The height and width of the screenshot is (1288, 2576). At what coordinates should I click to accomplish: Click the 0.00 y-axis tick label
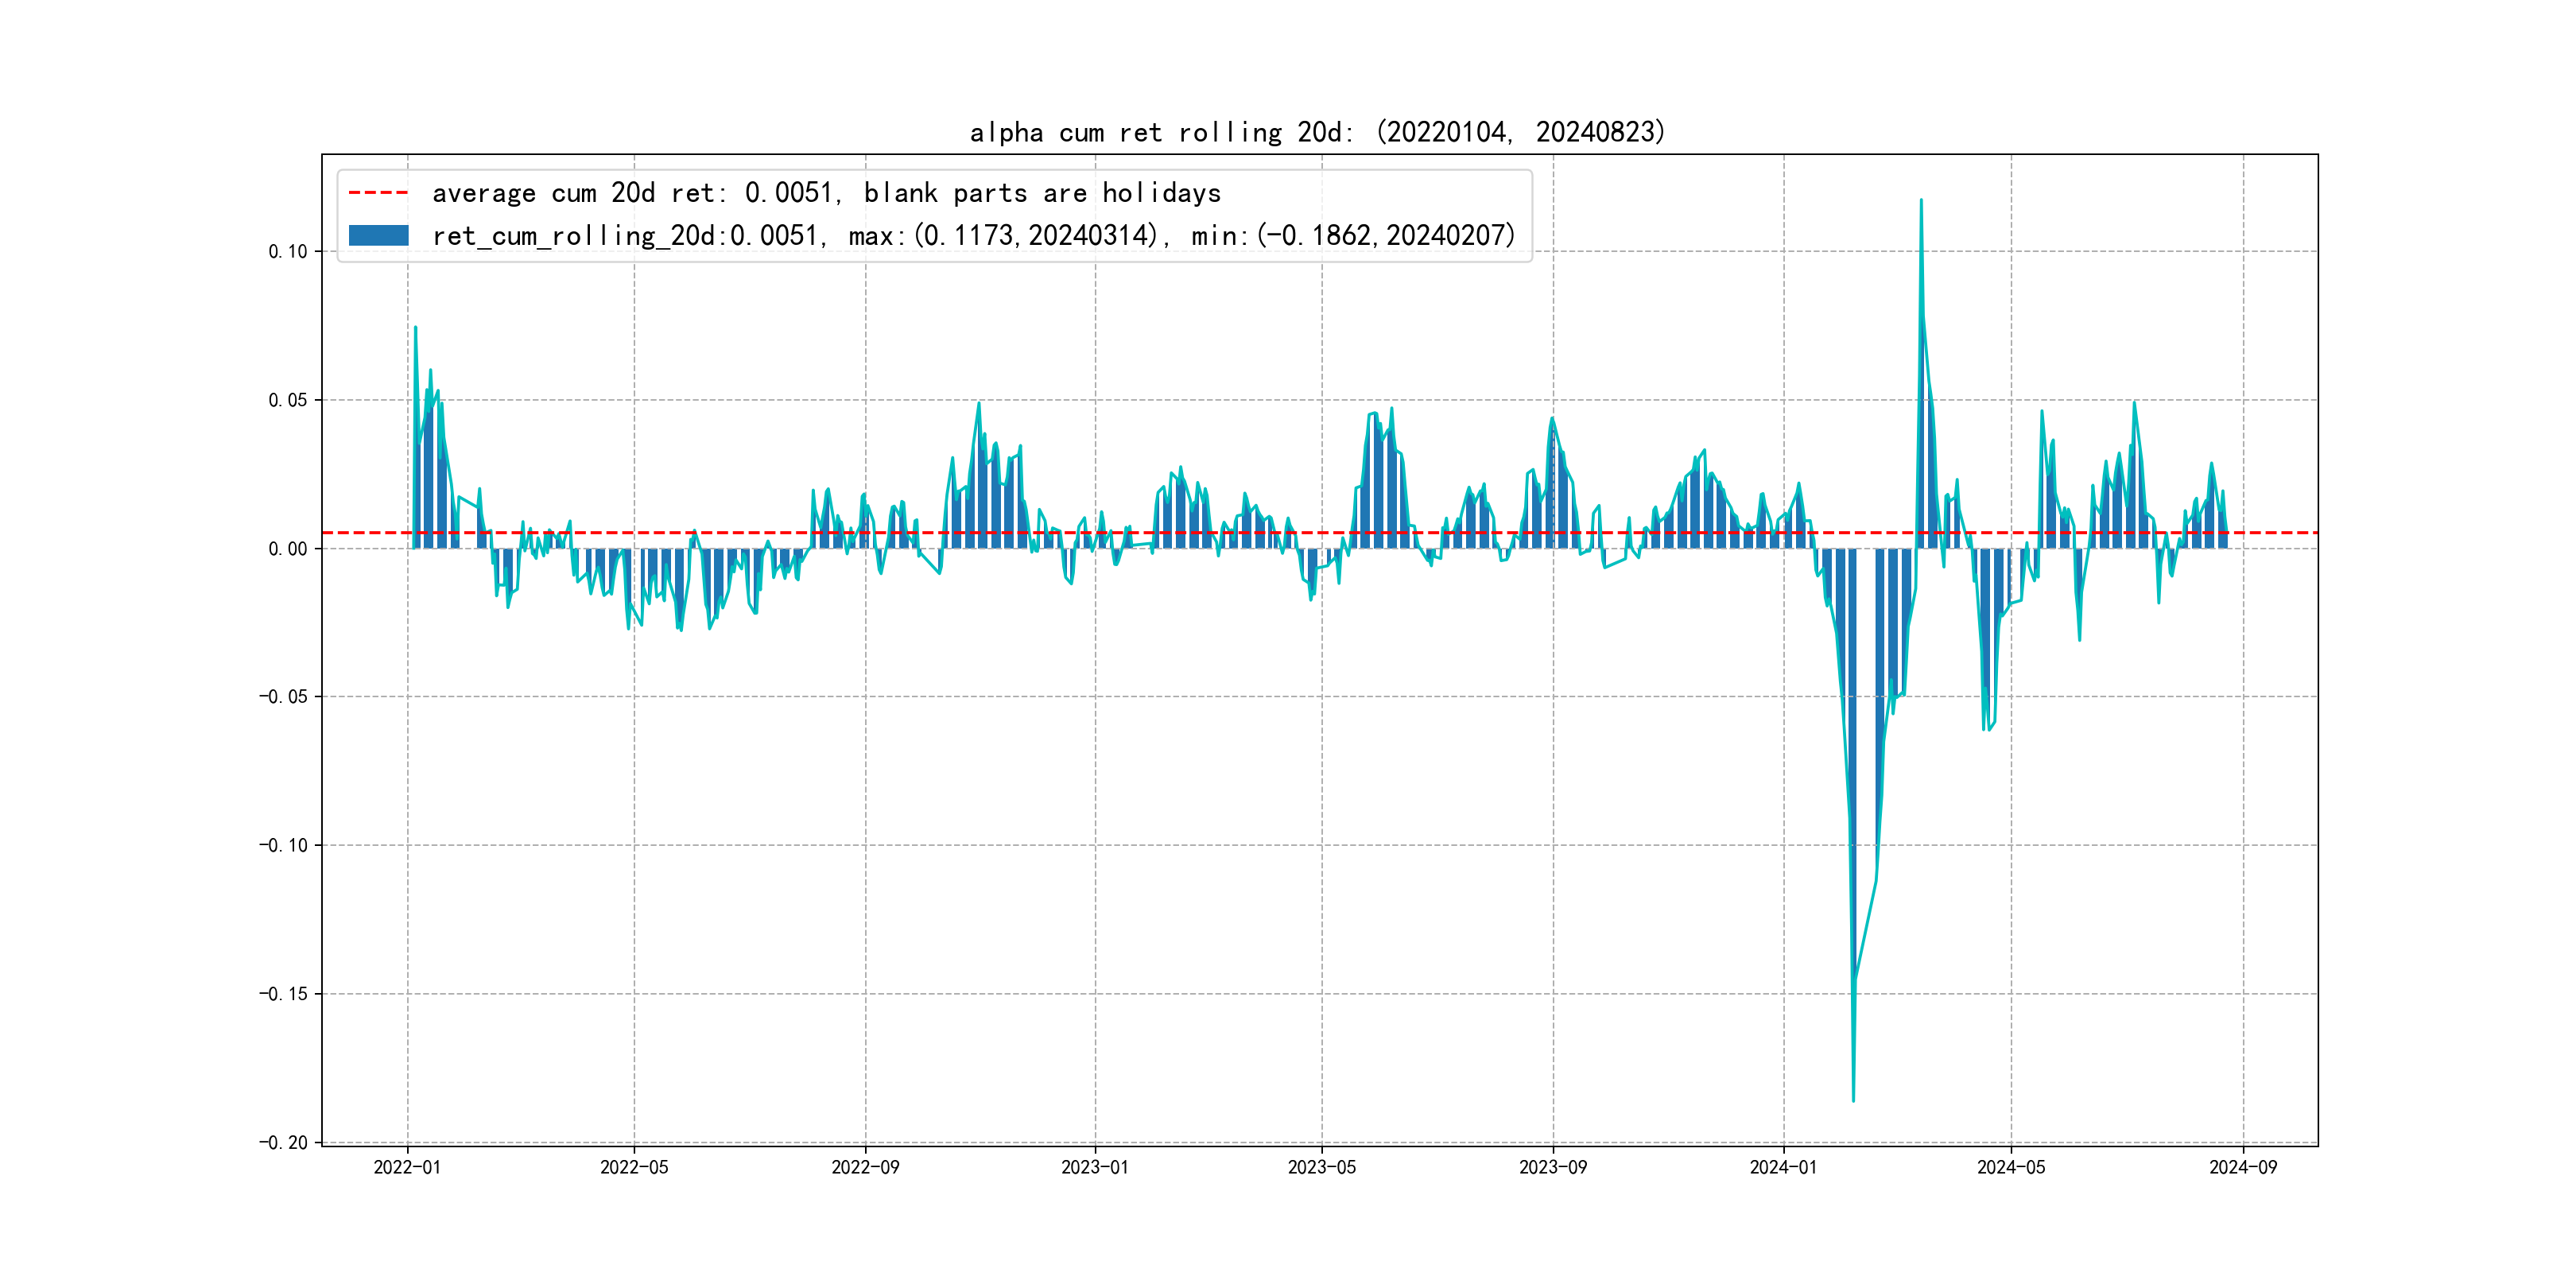click(287, 549)
